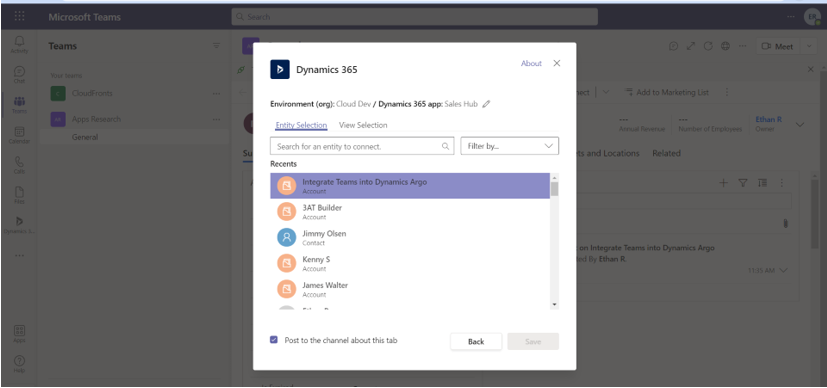Click the timeline filter funnel icon
Screen dimensions: 827x388
tap(743, 183)
